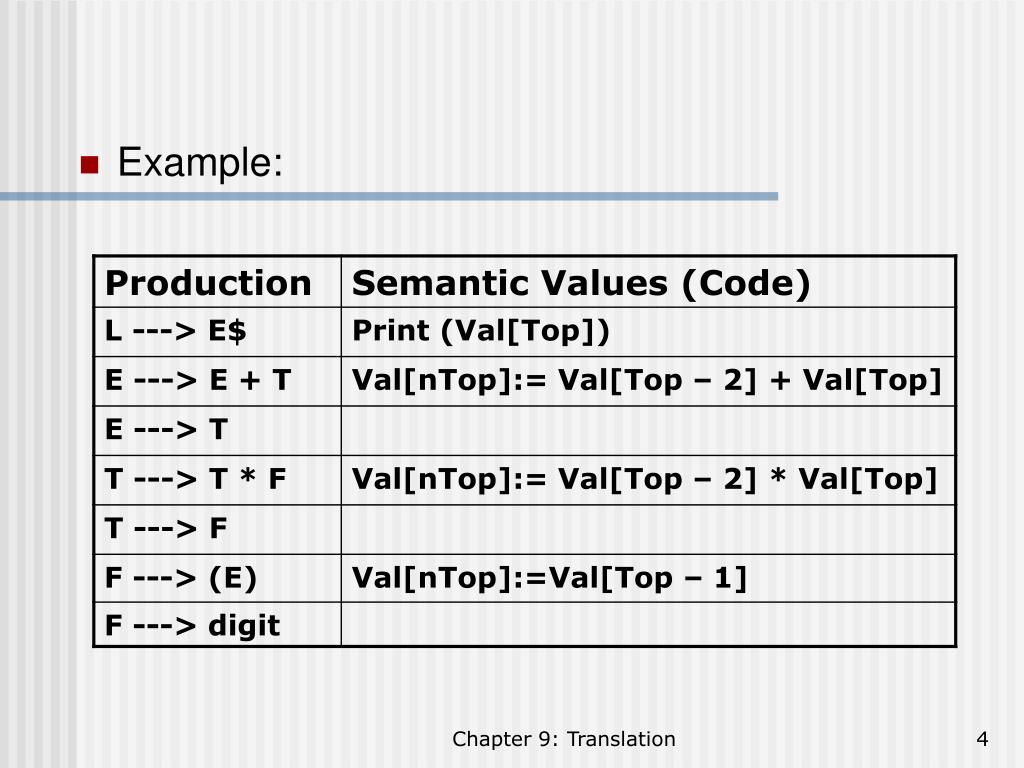1024x768 pixels.
Task: Select the "Semantic Values (Code)" header cell
Action: (x=580, y=284)
